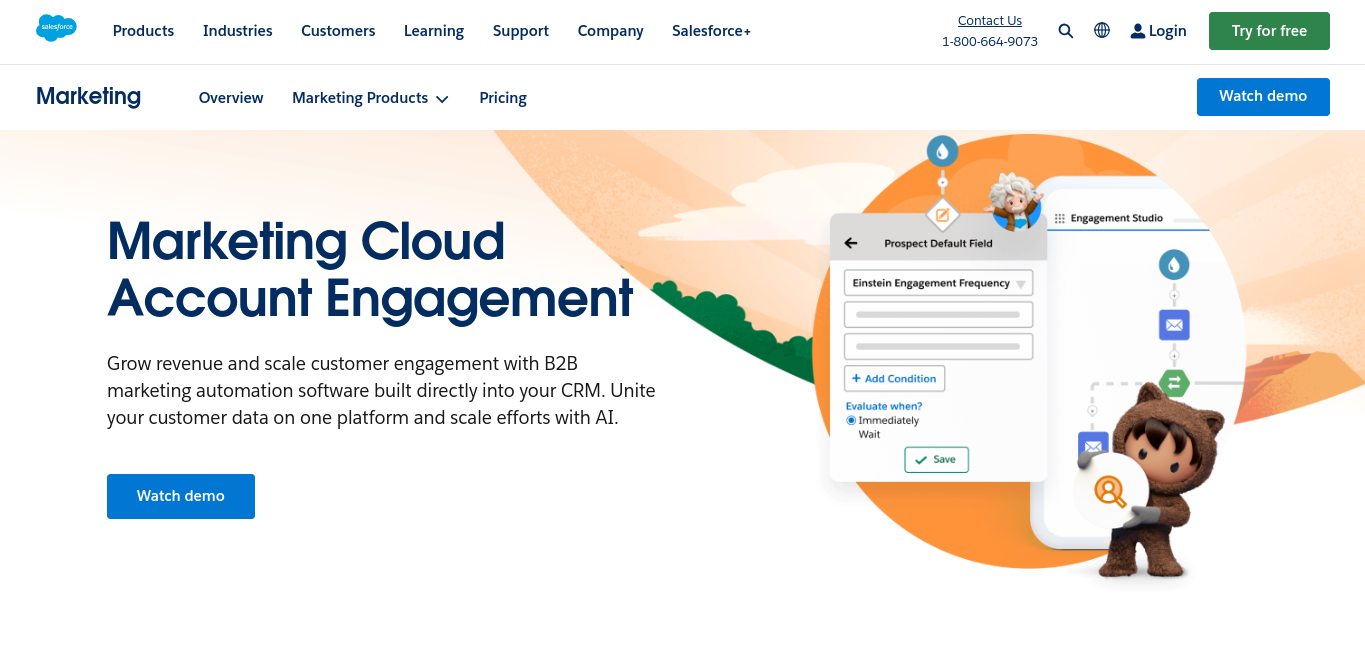Call 1-800-664-9073 phone link
The height and width of the screenshot is (656, 1365).
pos(990,41)
